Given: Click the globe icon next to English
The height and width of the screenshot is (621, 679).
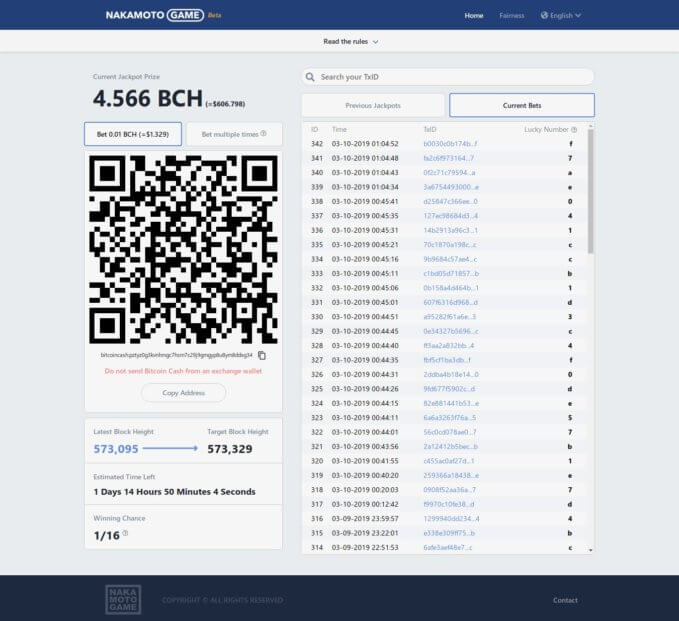Looking at the screenshot, I should click(544, 16).
